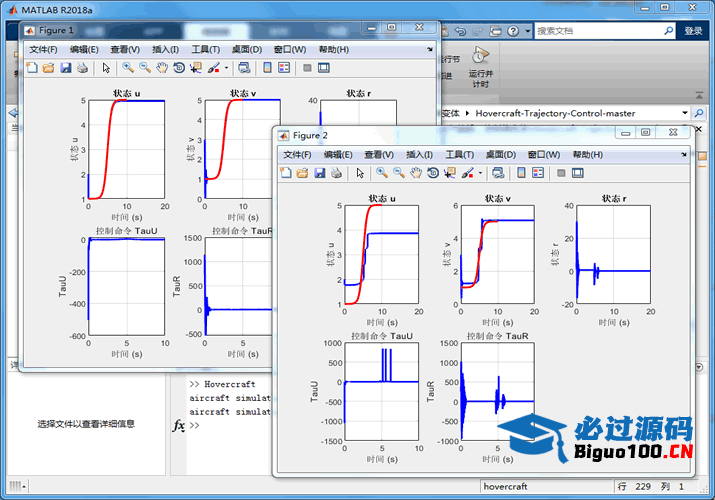The image size is (715, 500).
Task: Toggle Zoom In tool in Figure 2 toolbar
Action: pyautogui.click(x=382, y=173)
